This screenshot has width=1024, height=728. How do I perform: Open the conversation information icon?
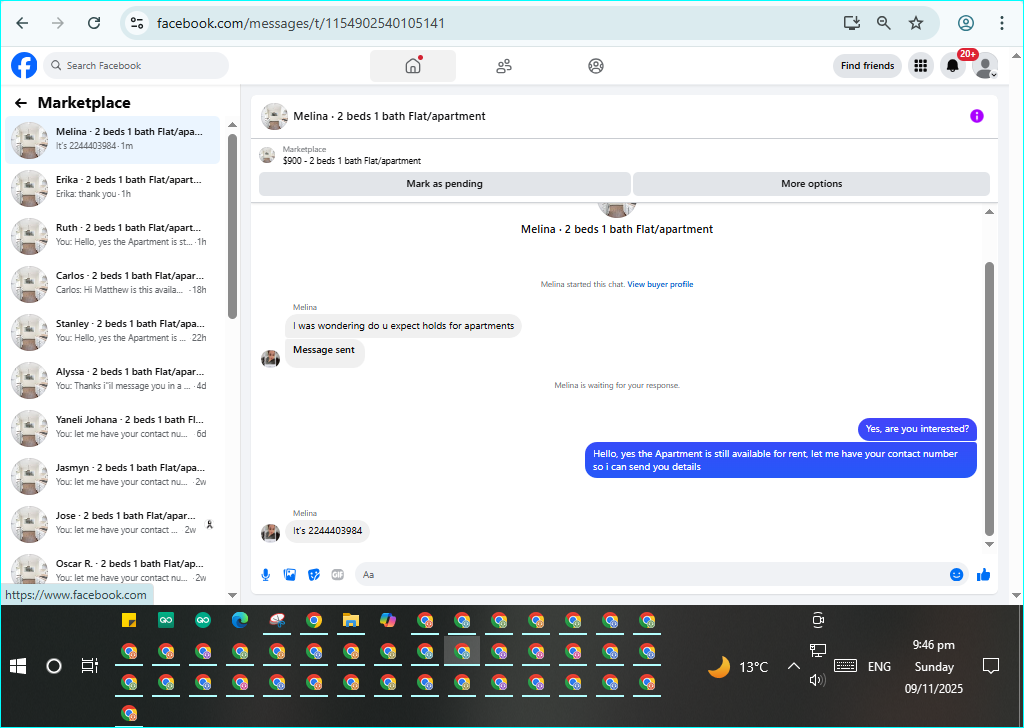976,116
